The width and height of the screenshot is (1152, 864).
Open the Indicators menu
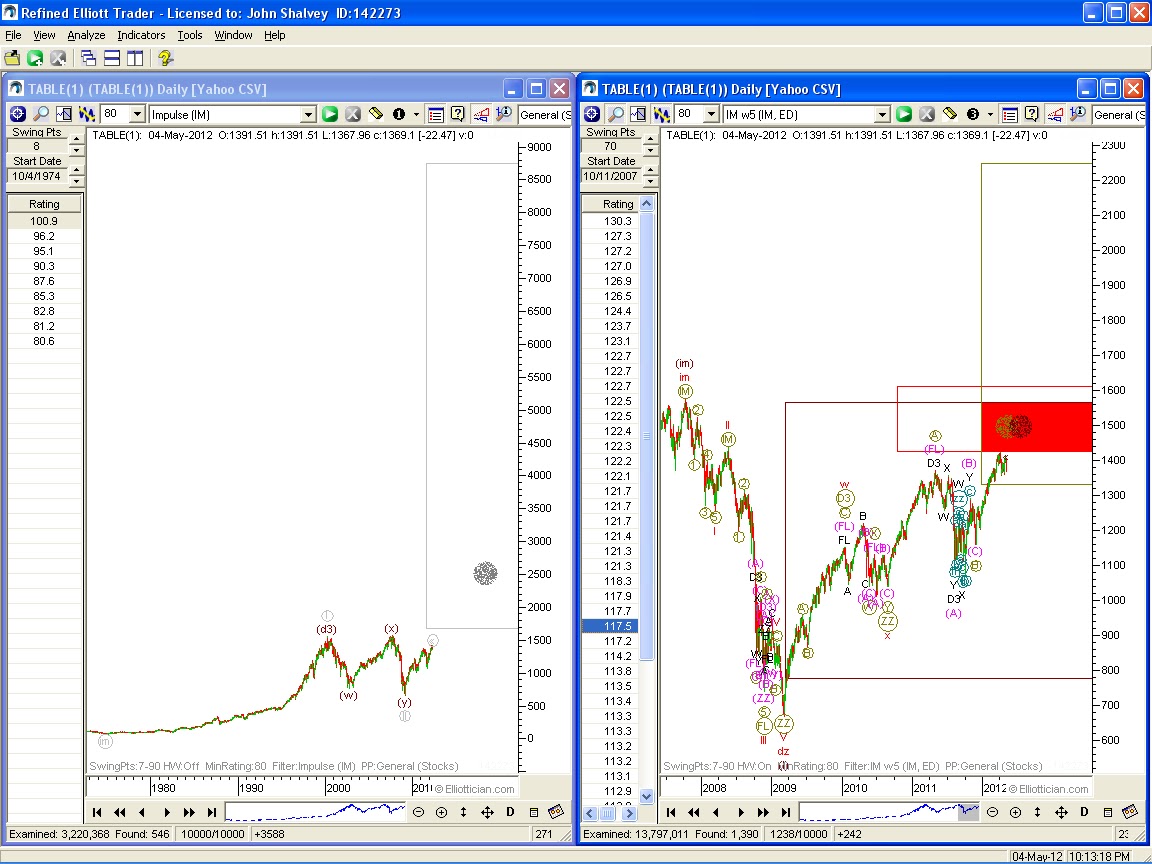click(x=141, y=35)
